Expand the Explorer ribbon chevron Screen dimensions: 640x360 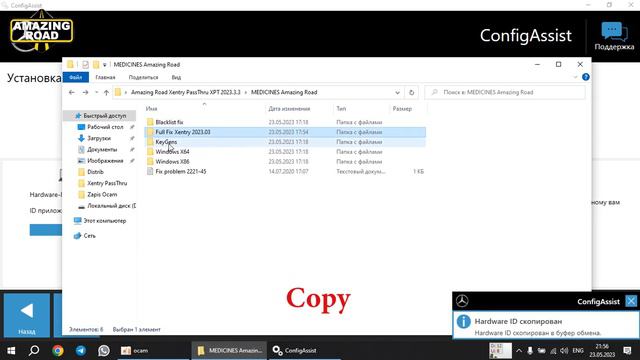[x=575, y=77]
